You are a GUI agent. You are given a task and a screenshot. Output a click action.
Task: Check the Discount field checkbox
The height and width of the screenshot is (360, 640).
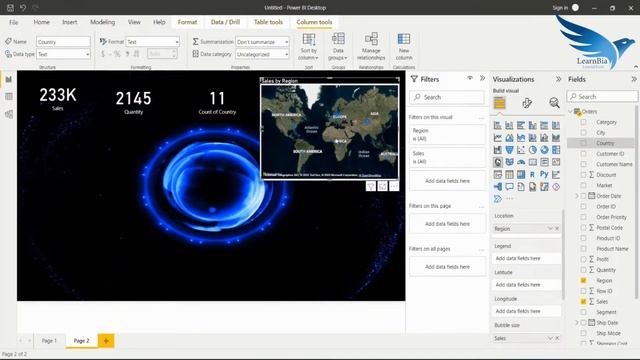583,175
